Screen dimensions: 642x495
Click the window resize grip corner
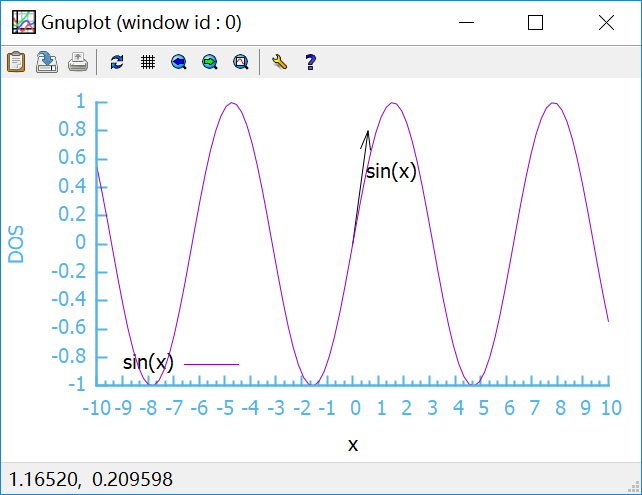tap(634, 487)
